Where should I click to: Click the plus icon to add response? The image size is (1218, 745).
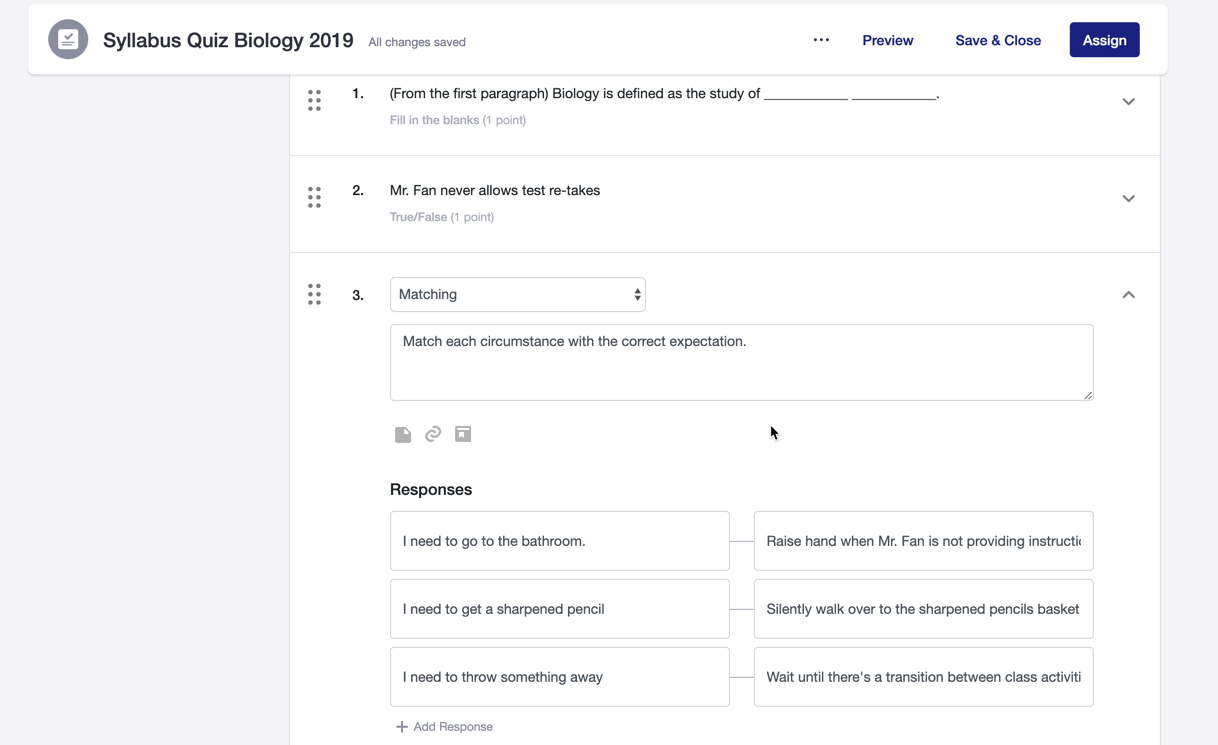[401, 727]
